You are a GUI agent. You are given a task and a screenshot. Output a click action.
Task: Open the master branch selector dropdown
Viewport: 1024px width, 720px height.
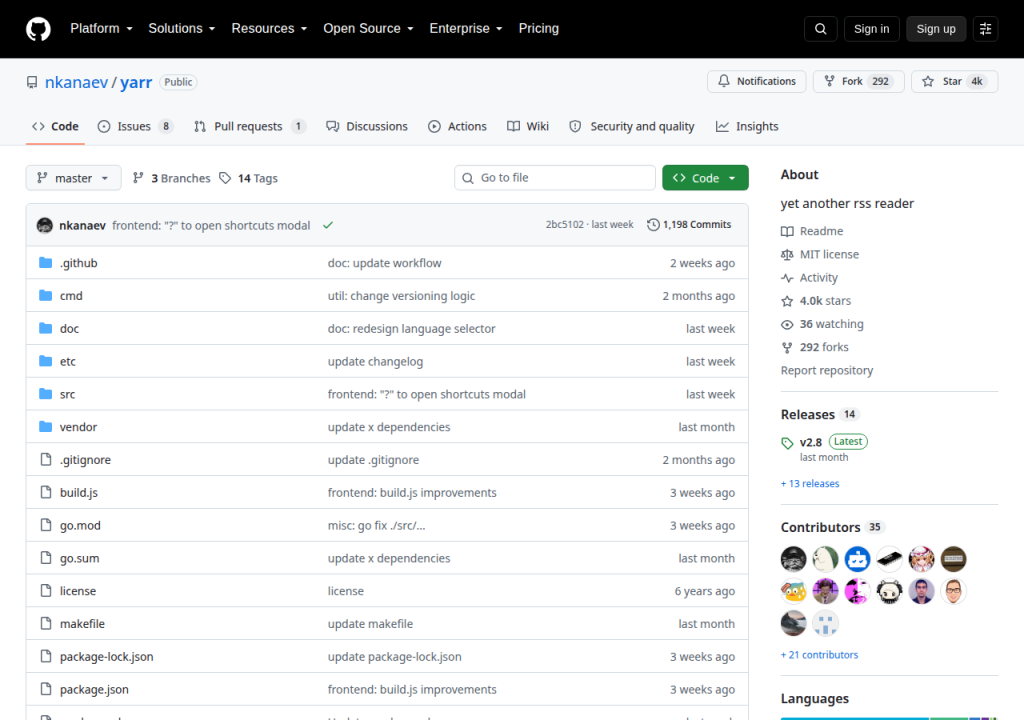click(73, 178)
